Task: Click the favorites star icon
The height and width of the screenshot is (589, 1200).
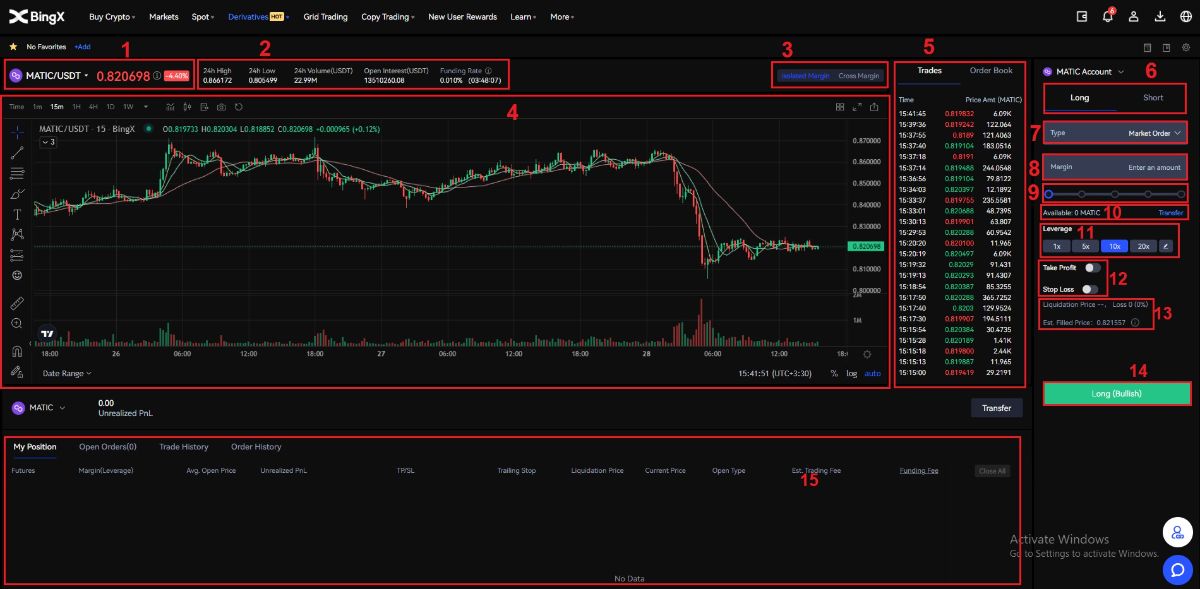Action: click(x=13, y=46)
